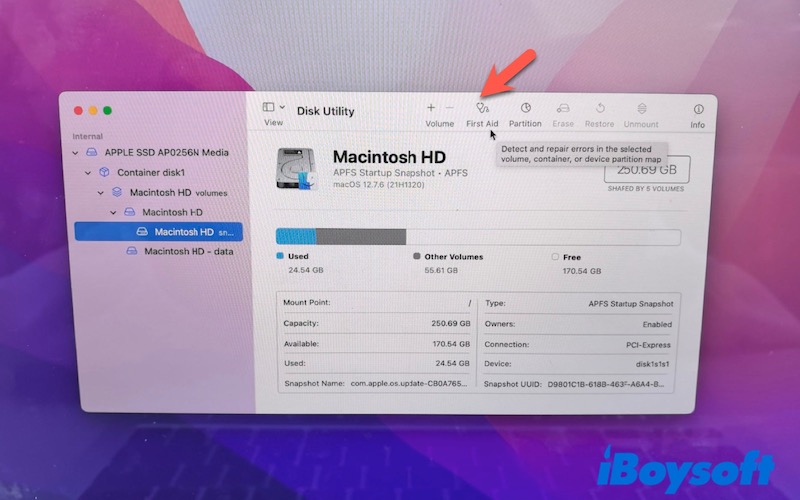Click the 170.54 GB Free amount

click(582, 271)
